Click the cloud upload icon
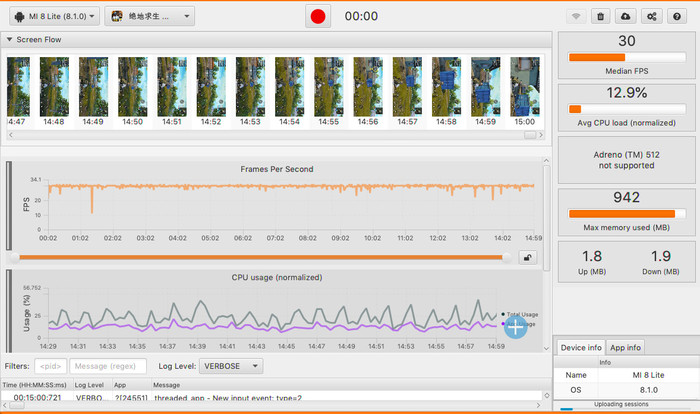700x414 pixels. [626, 17]
